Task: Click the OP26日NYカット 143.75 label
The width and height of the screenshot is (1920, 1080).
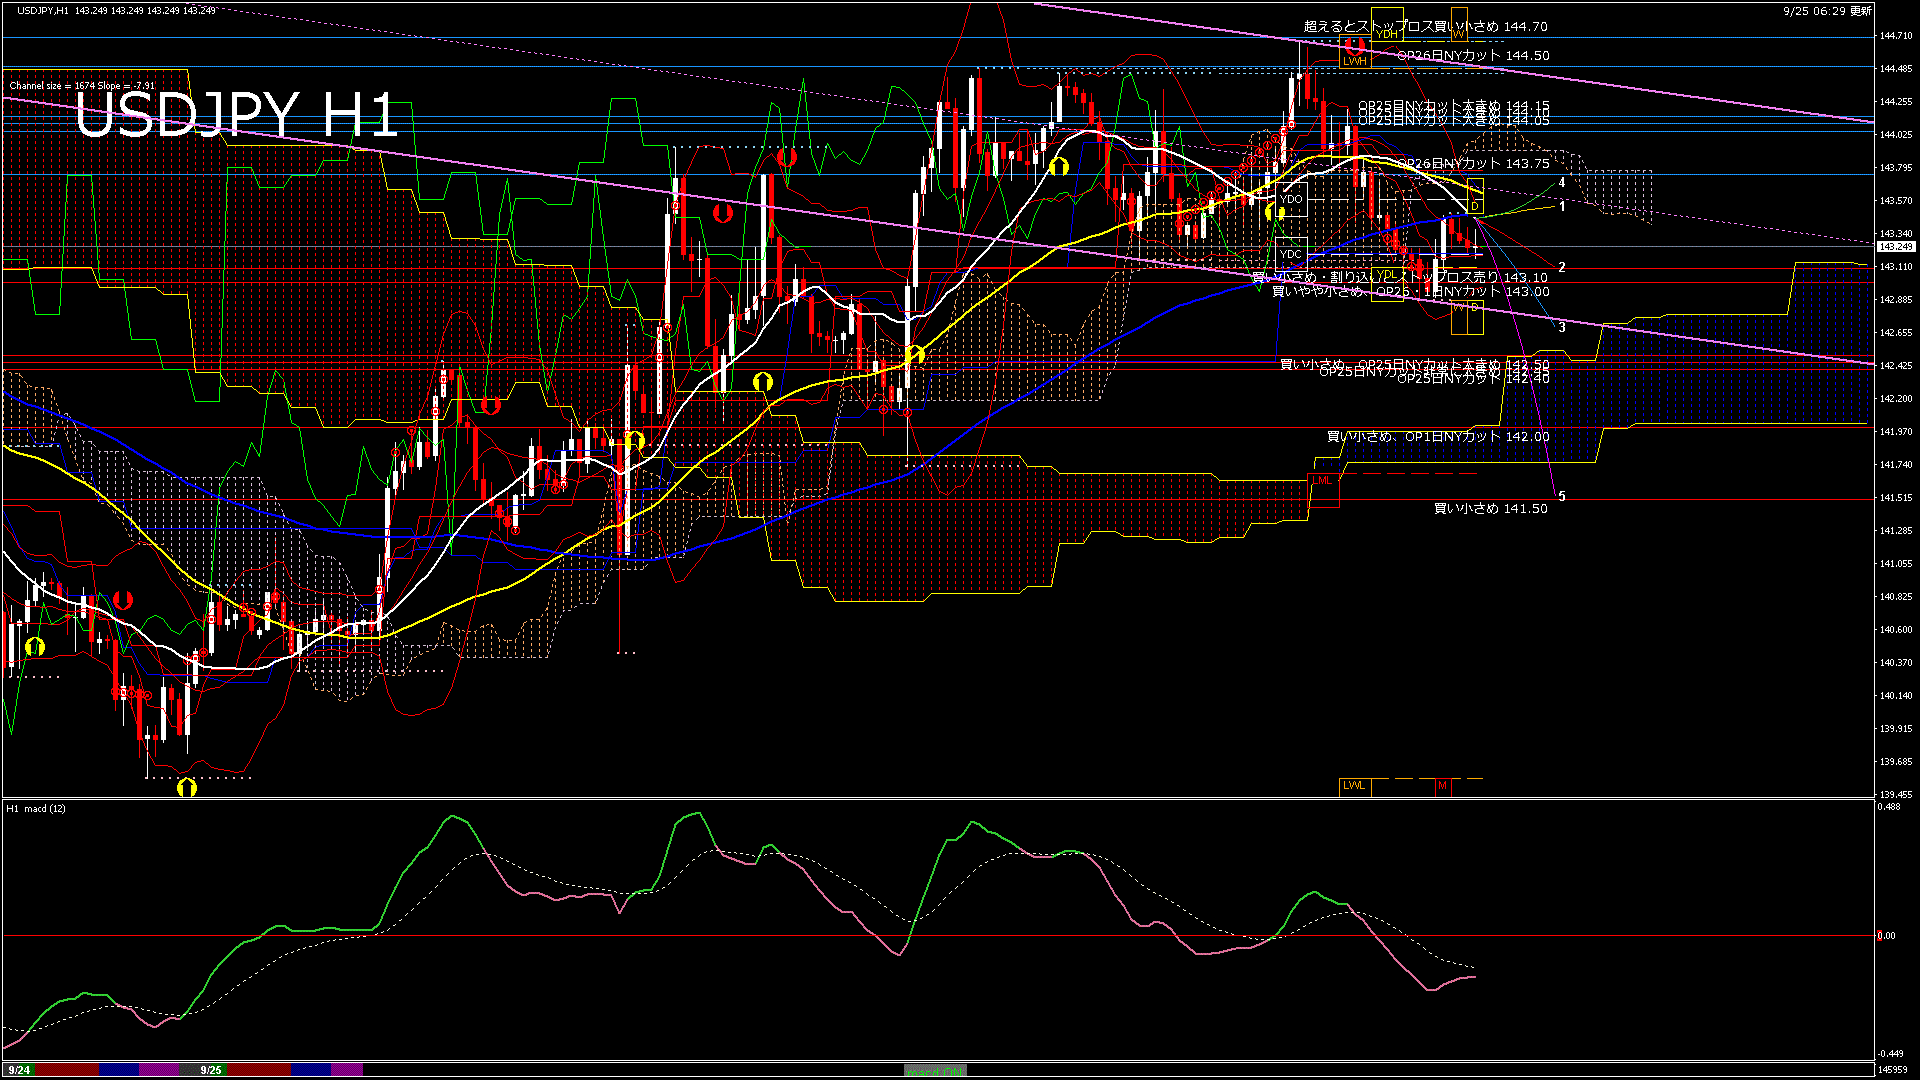Action: point(1472,164)
